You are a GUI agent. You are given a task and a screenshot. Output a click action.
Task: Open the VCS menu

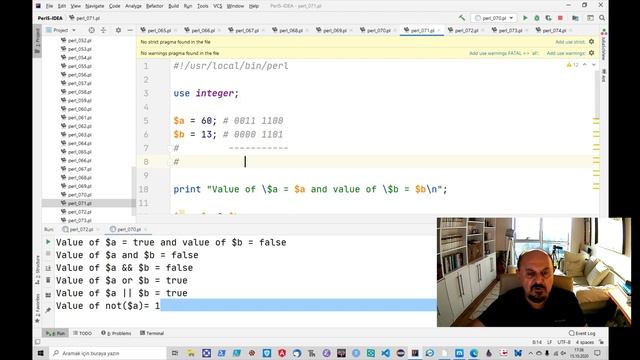pyautogui.click(x=218, y=6)
